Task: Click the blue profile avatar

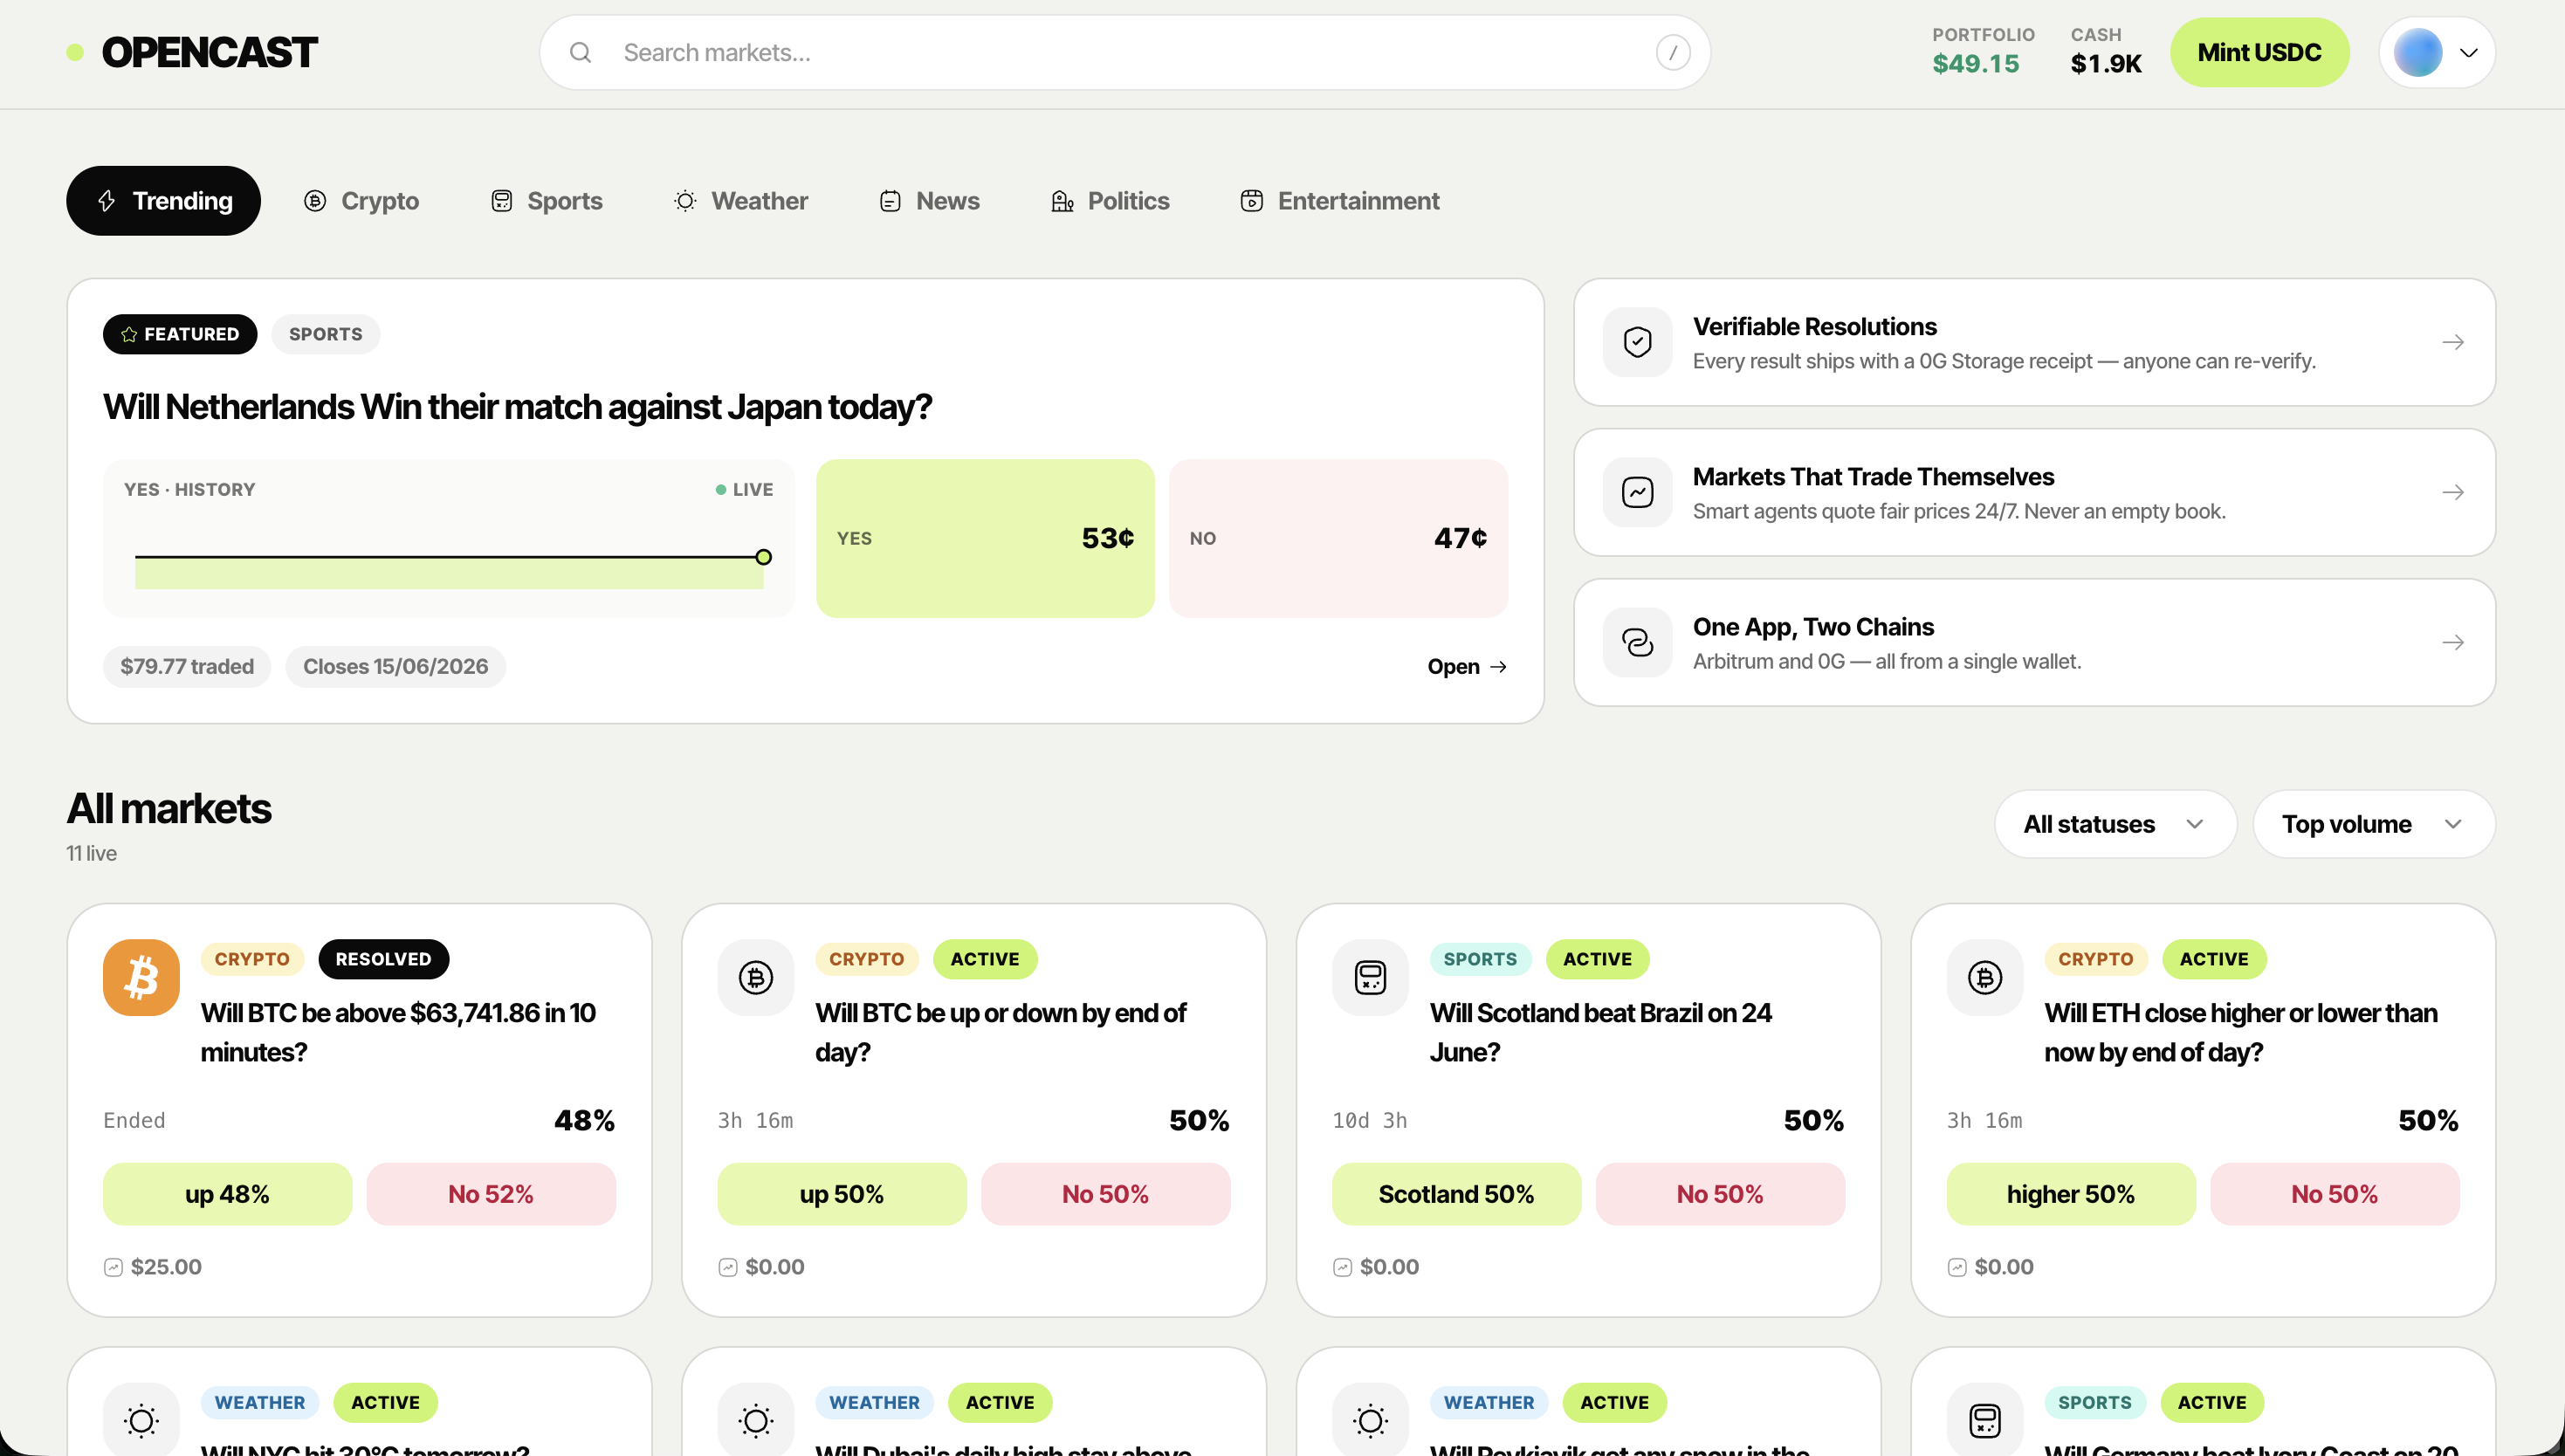Action: 2418,52
